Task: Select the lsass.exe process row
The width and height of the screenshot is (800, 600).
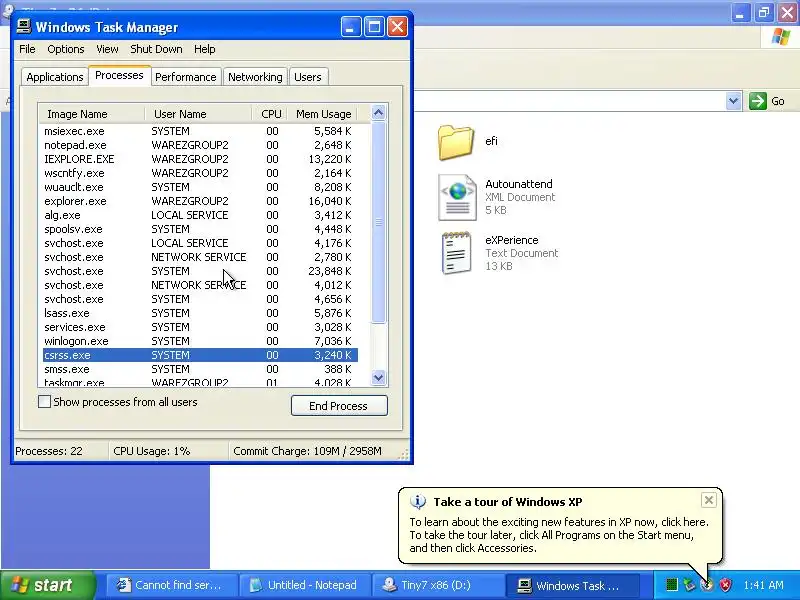Action: tap(200, 313)
